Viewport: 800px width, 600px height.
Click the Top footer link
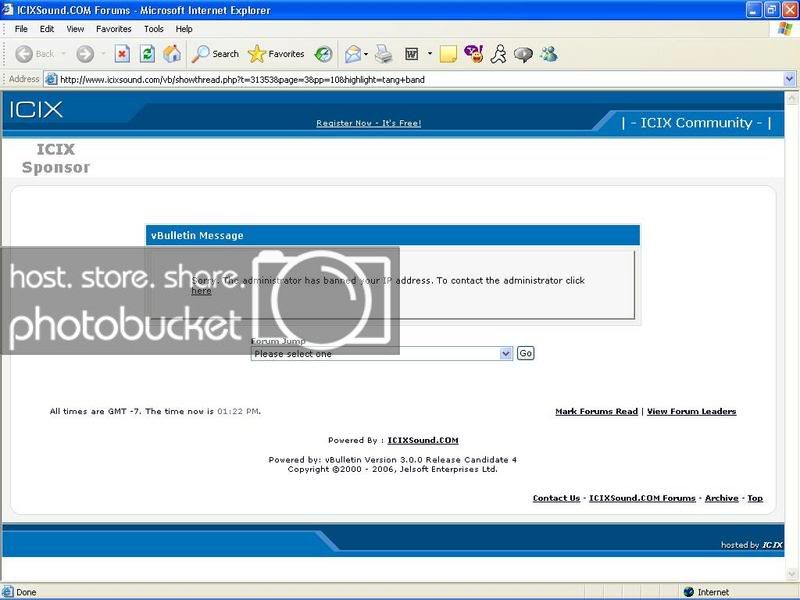755,498
